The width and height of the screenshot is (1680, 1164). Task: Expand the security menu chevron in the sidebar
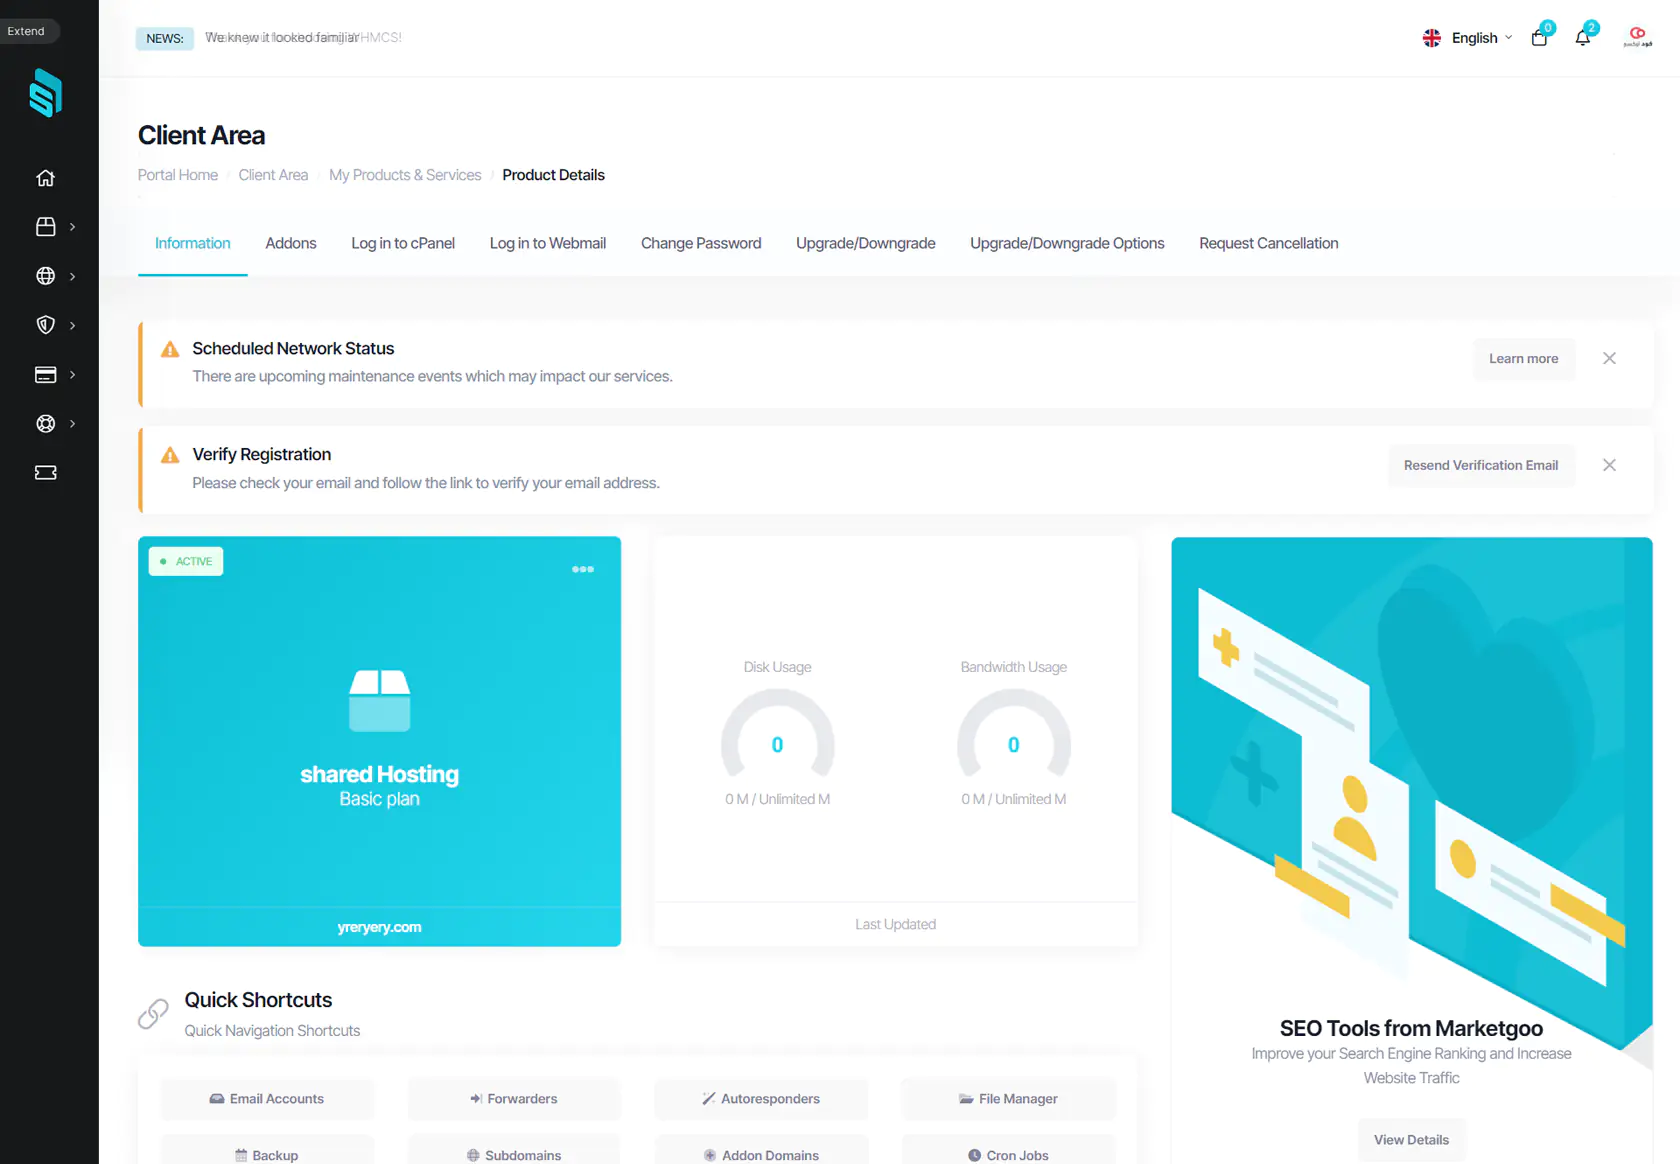(x=72, y=325)
